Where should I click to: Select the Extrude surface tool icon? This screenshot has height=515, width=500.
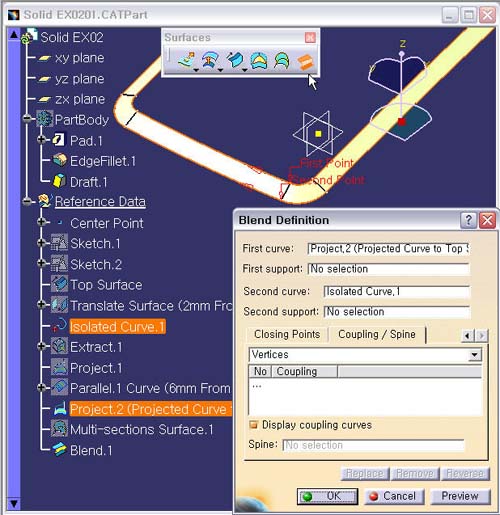[x=187, y=60]
